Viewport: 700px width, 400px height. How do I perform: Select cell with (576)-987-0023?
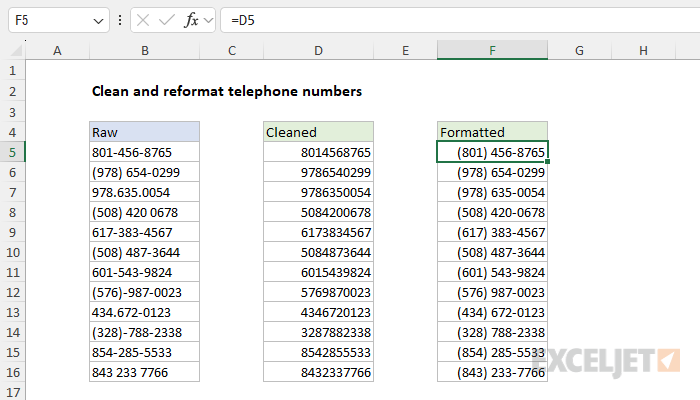click(145, 292)
